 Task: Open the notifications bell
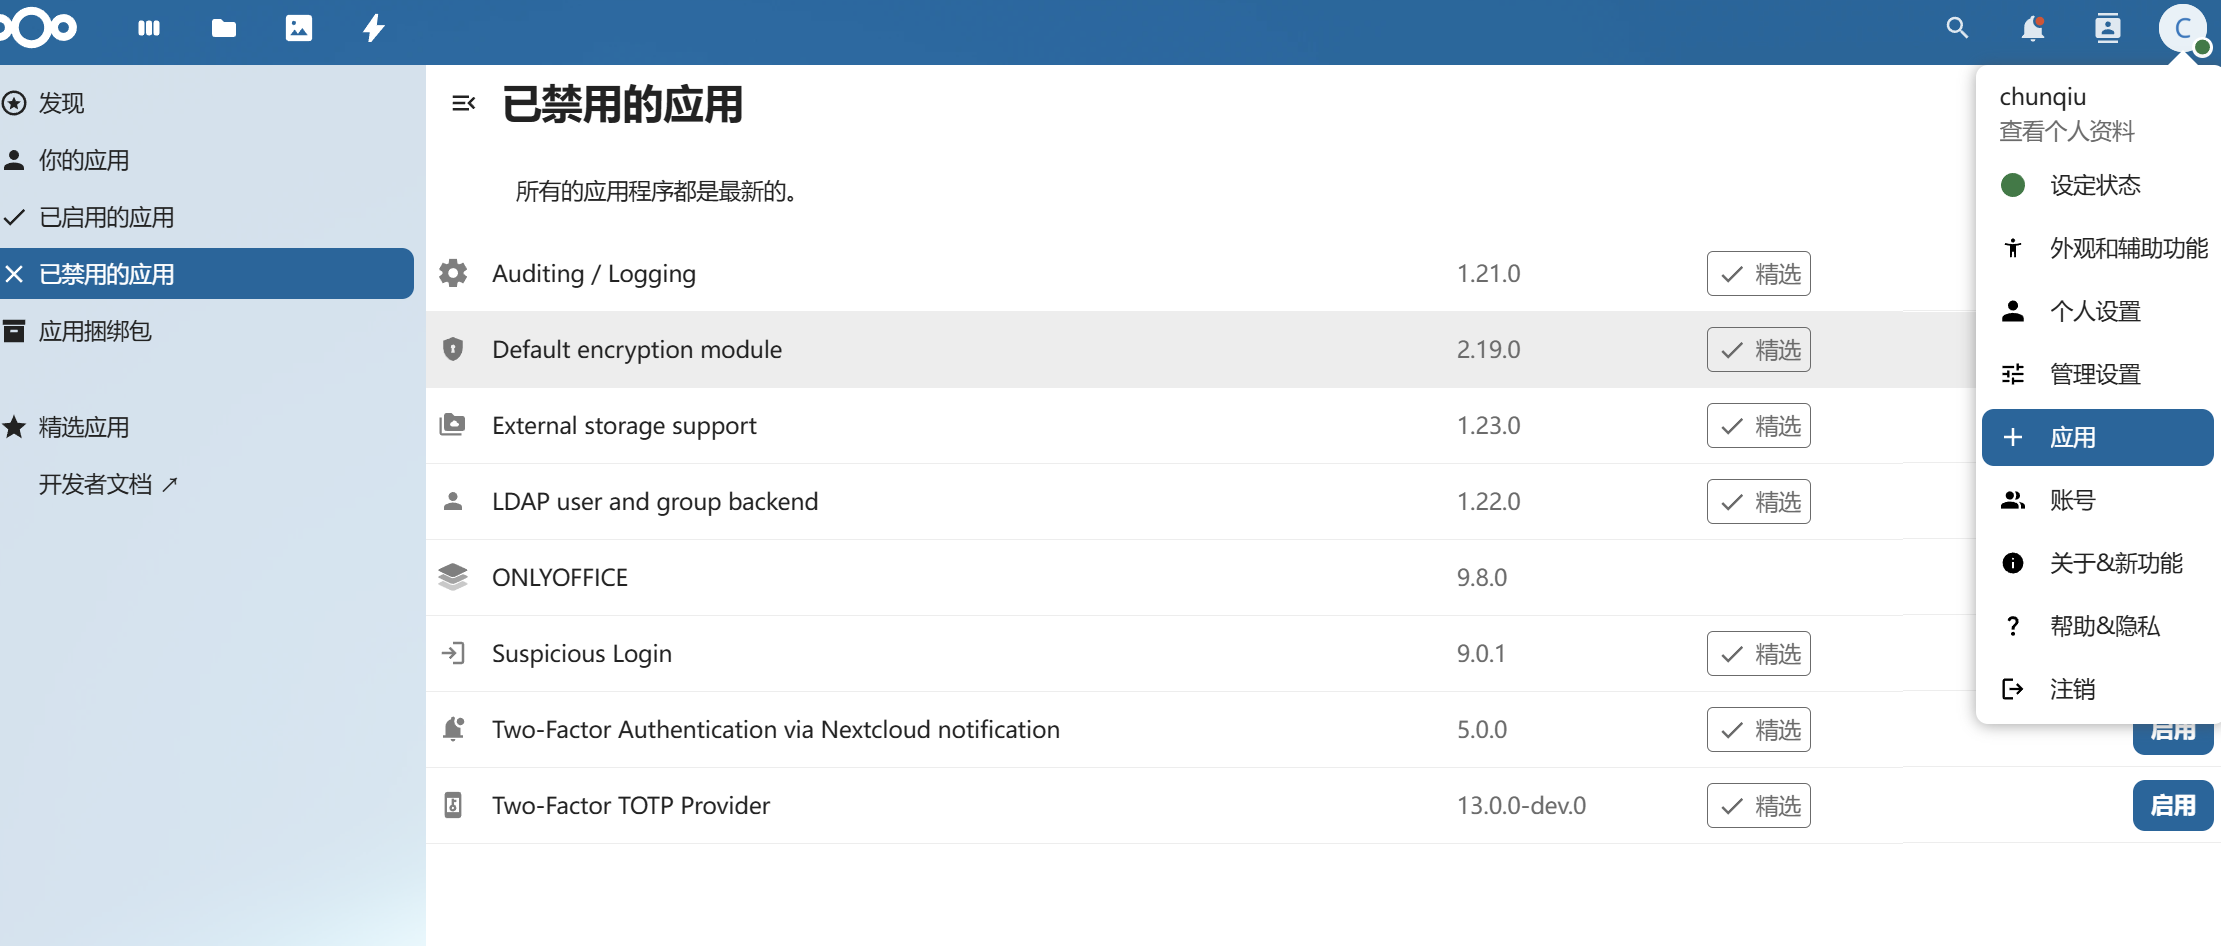coord(2031,28)
